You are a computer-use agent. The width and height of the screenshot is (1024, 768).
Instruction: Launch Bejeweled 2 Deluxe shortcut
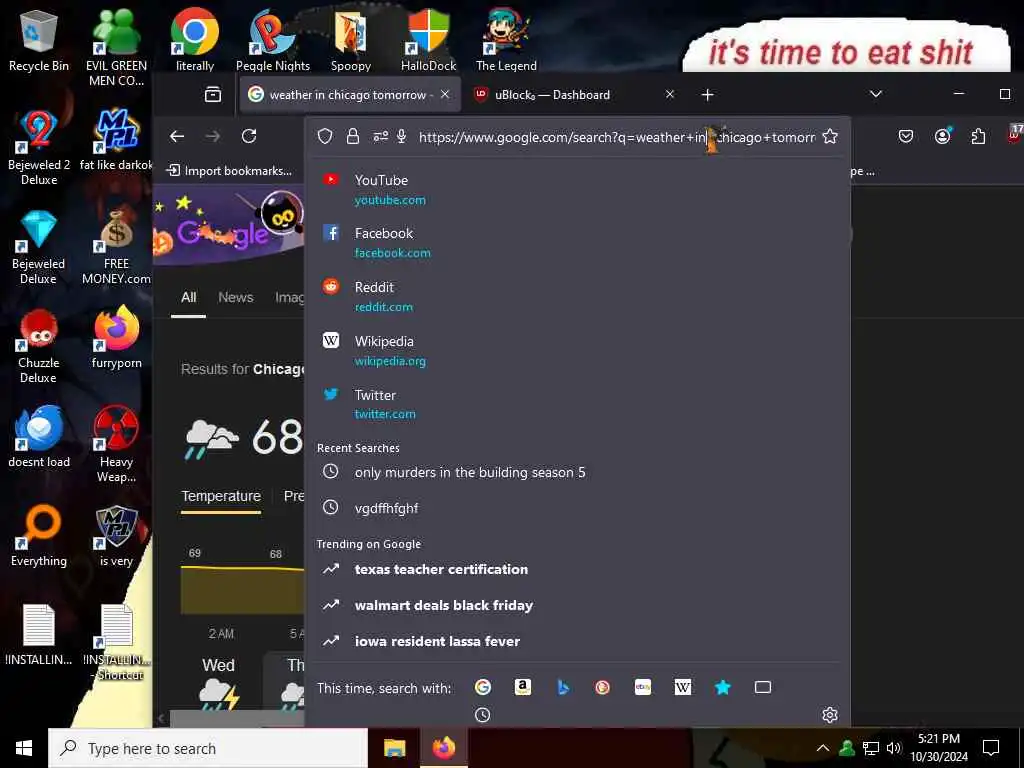39,148
